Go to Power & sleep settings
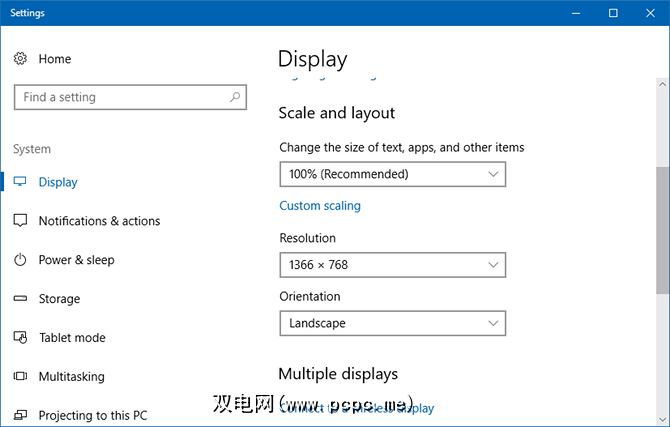The height and width of the screenshot is (427, 670). tap(76, 260)
